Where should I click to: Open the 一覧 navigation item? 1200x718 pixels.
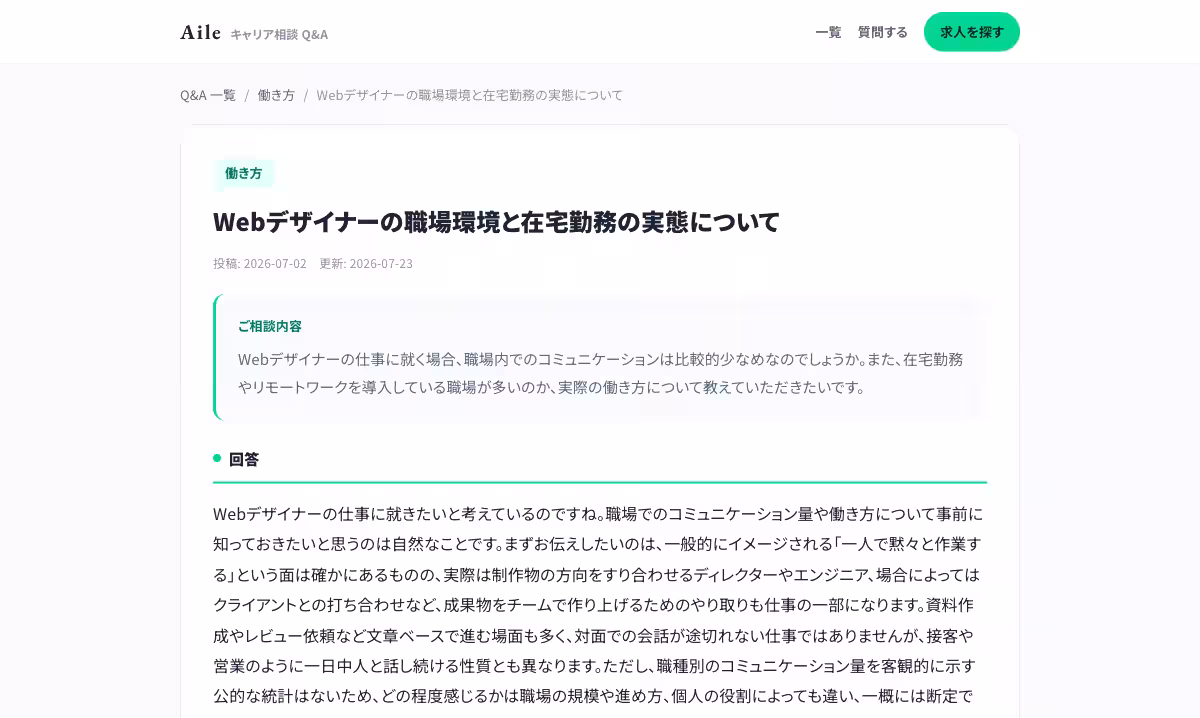point(828,32)
